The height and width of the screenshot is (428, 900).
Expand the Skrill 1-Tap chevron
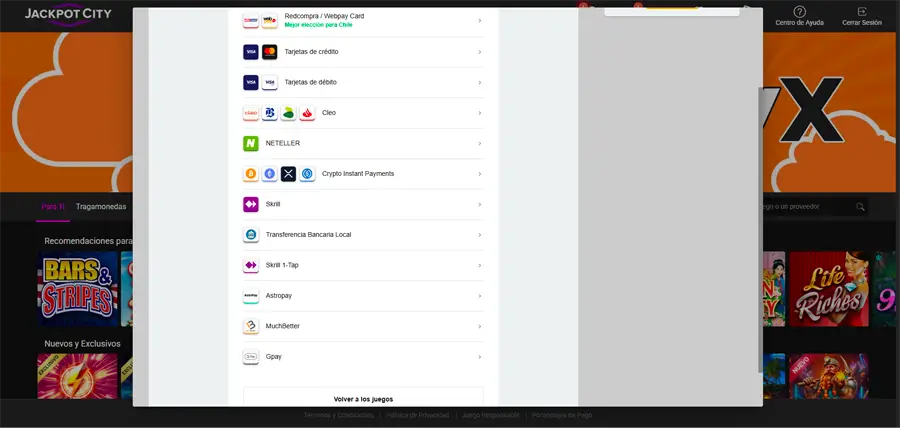480,265
